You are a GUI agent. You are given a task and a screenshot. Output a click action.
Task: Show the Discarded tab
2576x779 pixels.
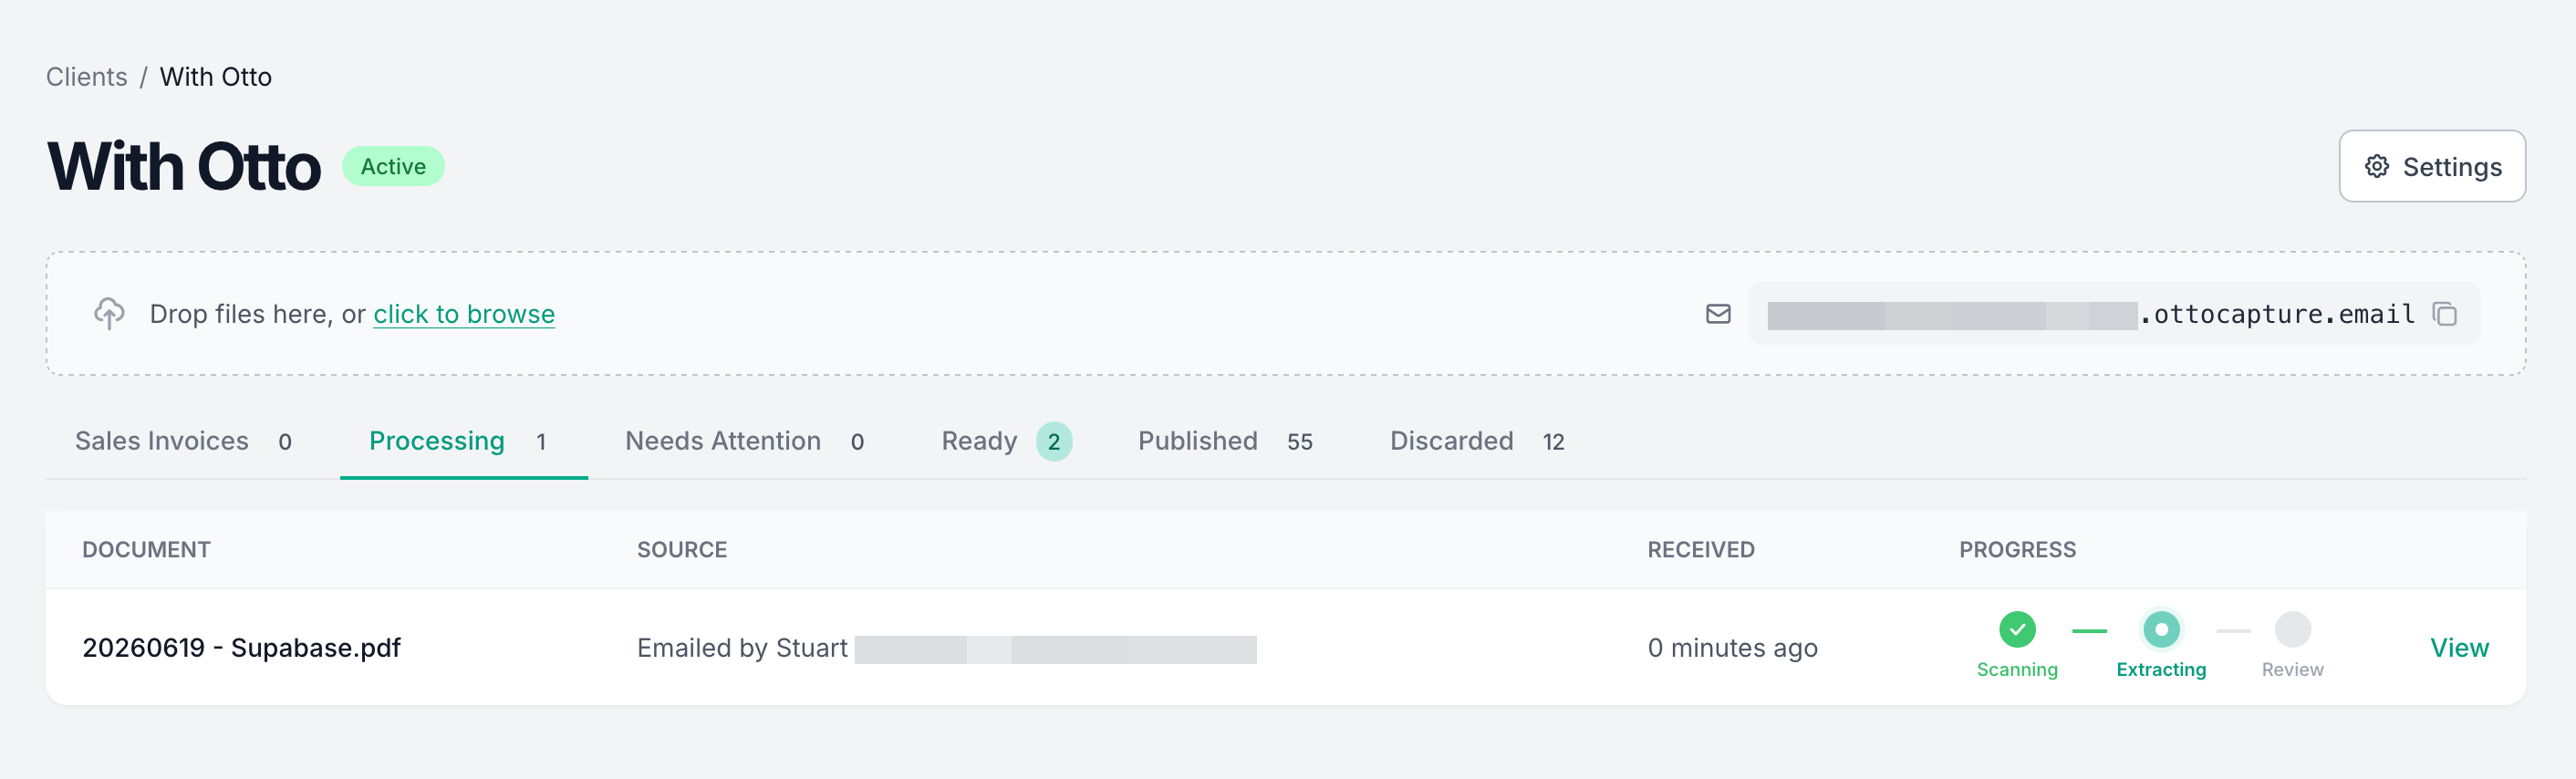[x=1477, y=441]
